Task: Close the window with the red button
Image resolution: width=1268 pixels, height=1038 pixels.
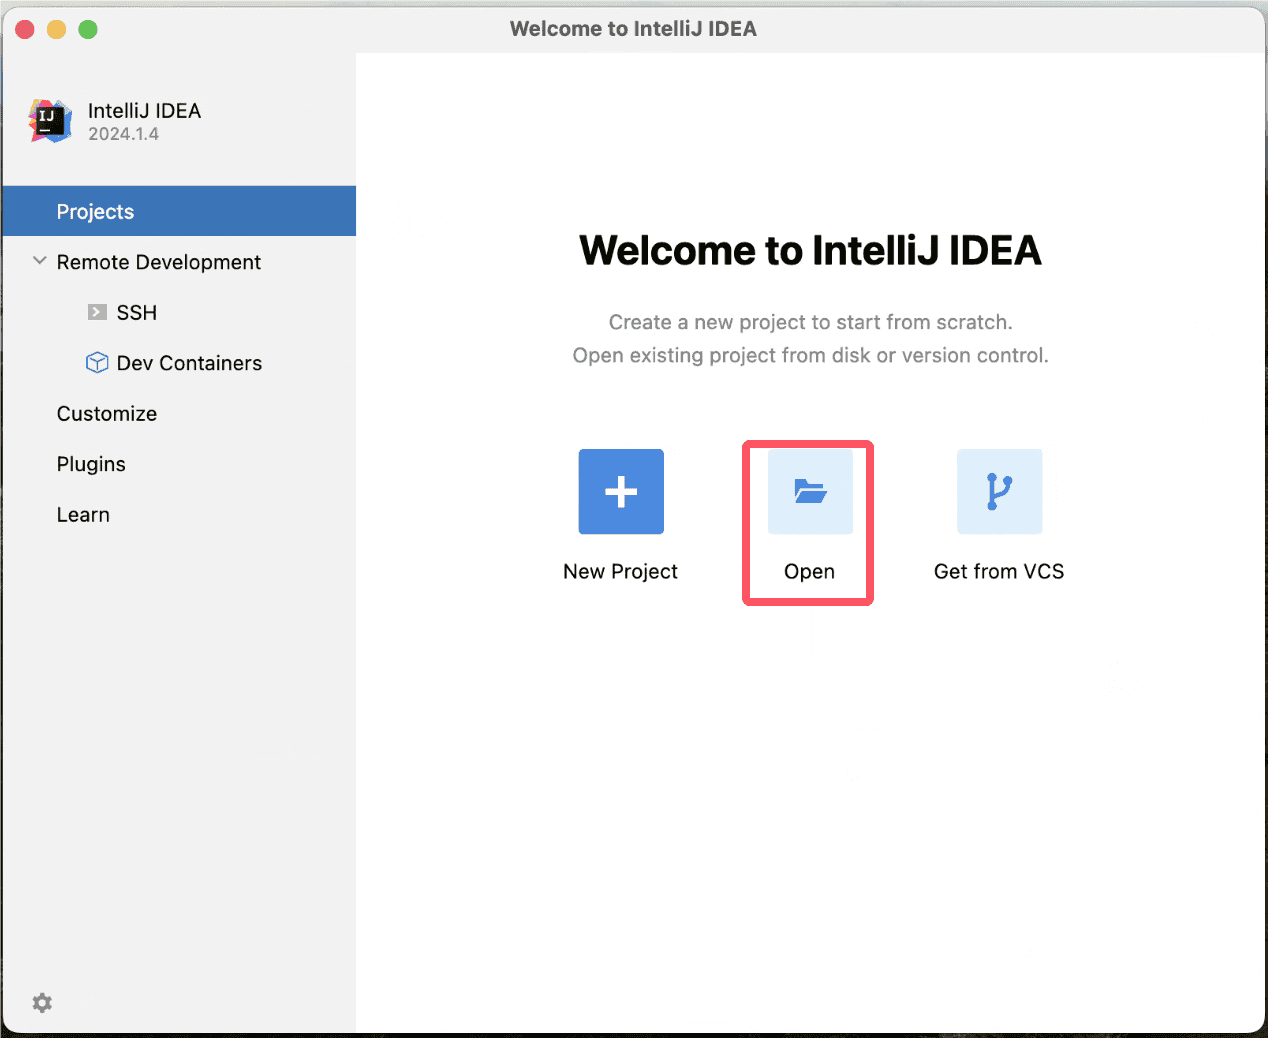Action: coord(25,29)
